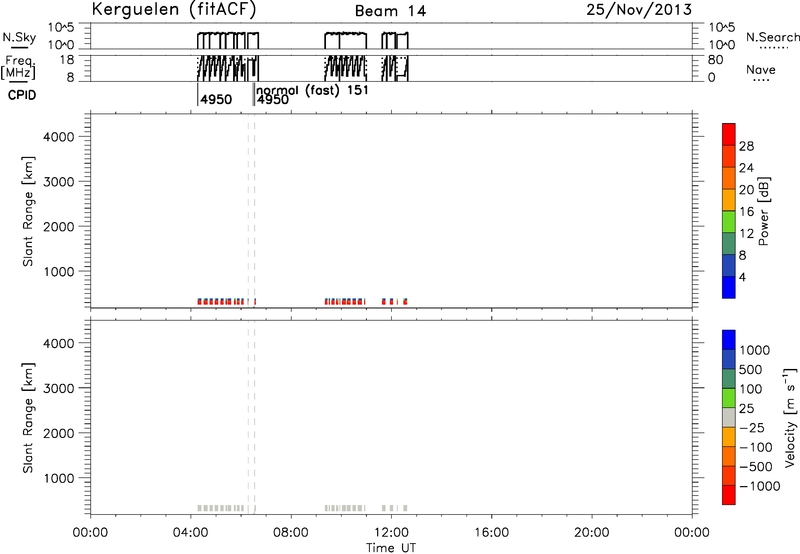The image size is (800, 554).
Task: Click the '04:00' time axis label
Action: 191,533
